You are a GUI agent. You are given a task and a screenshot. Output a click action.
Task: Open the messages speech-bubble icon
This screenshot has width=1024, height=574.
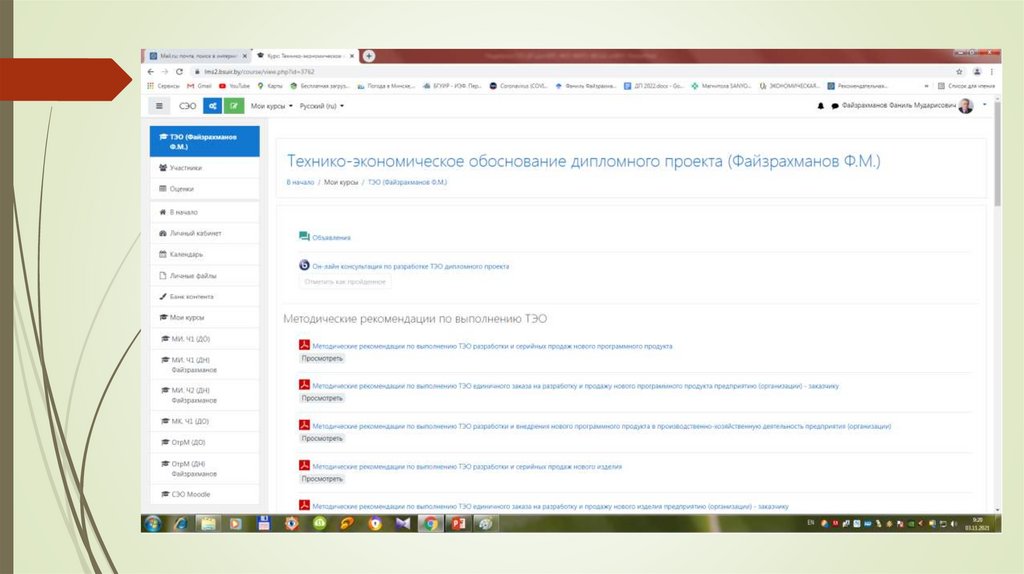[x=835, y=106]
